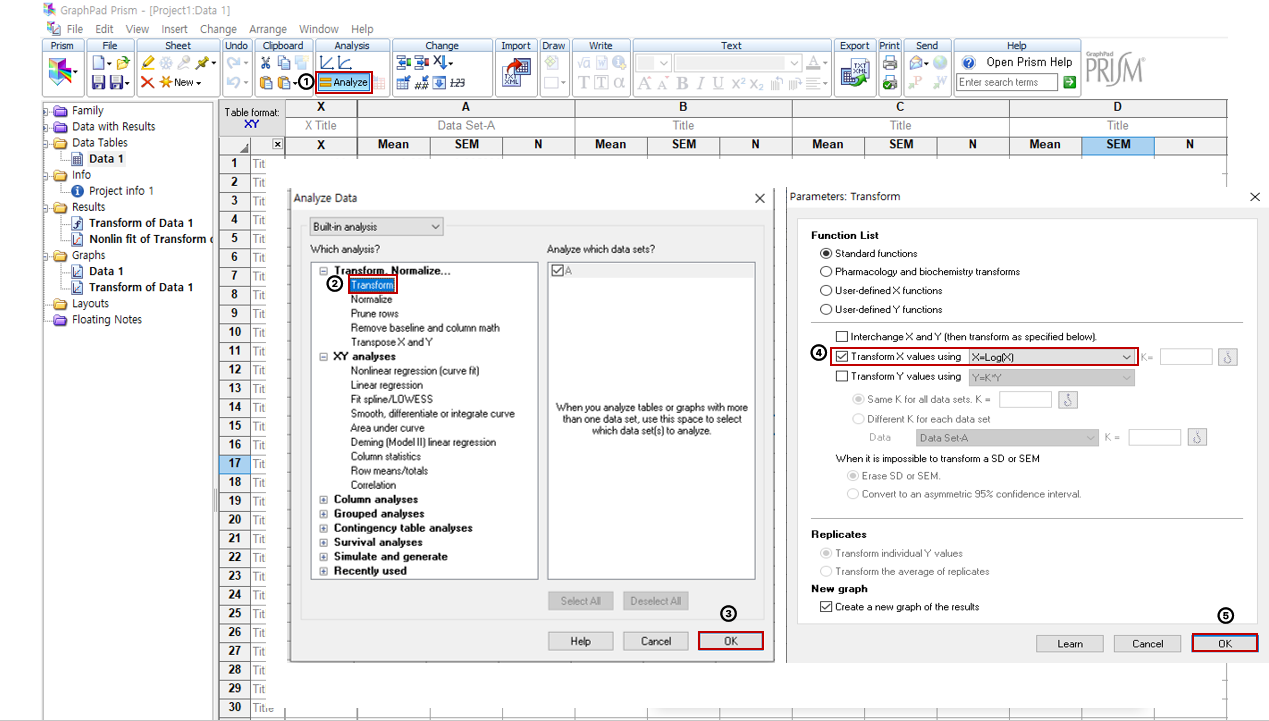Click the Cut scissors icon
This screenshot has height=721, width=1269.
click(x=265, y=62)
